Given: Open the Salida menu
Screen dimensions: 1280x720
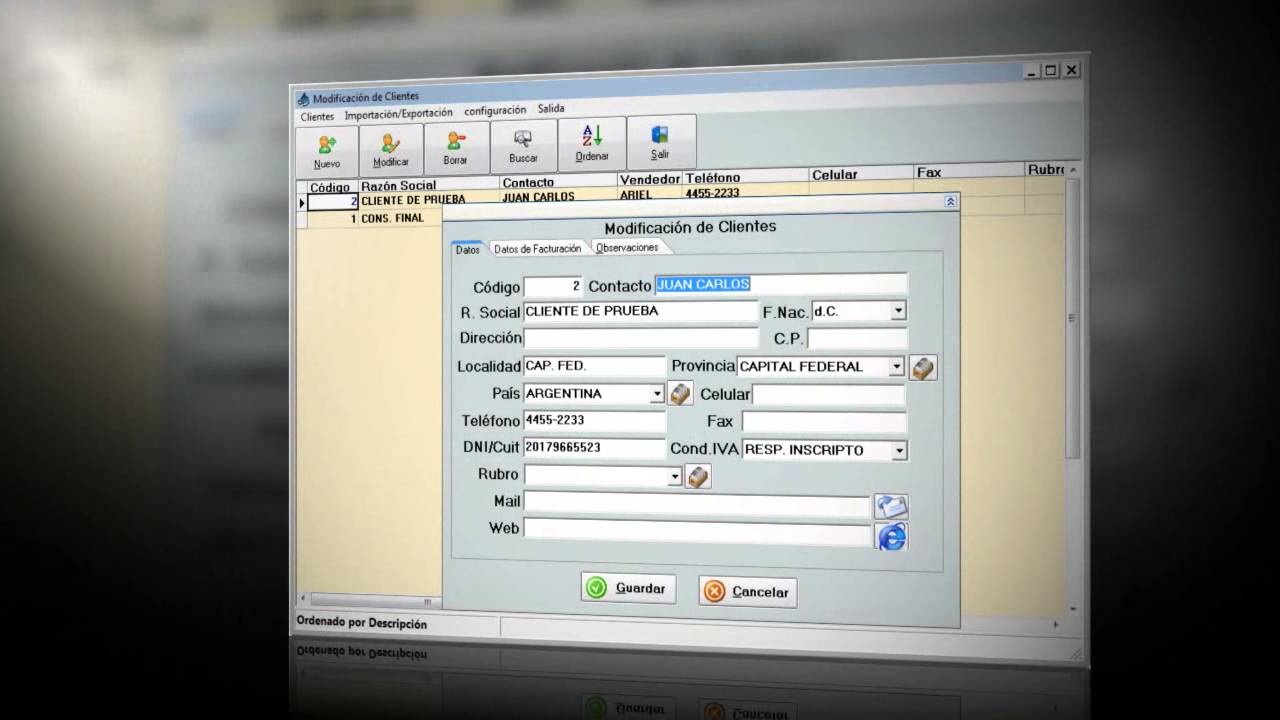Looking at the screenshot, I should pyautogui.click(x=551, y=109).
